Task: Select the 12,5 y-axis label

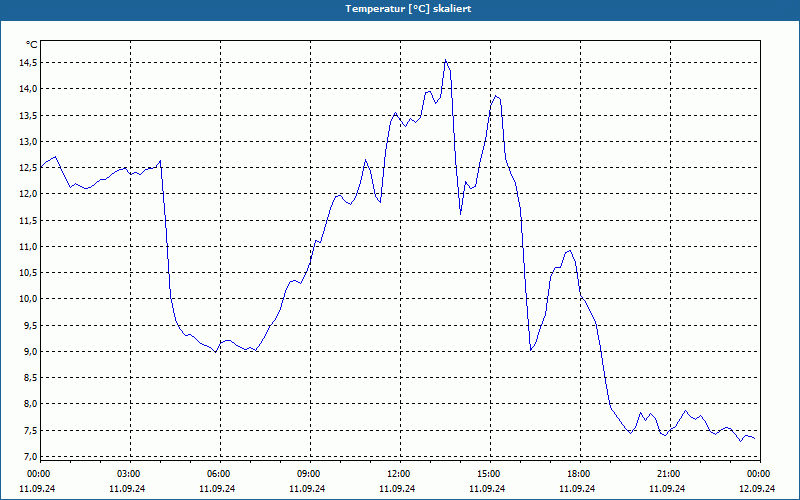Action: pyautogui.click(x=28, y=167)
